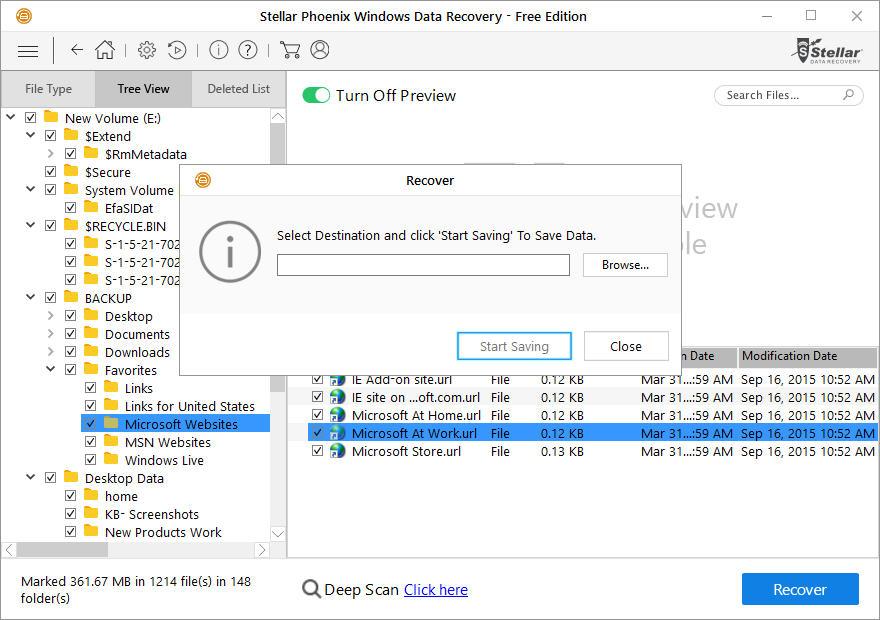Click the Microsoft Store.url file icon
This screenshot has width=880, height=620.
337,451
